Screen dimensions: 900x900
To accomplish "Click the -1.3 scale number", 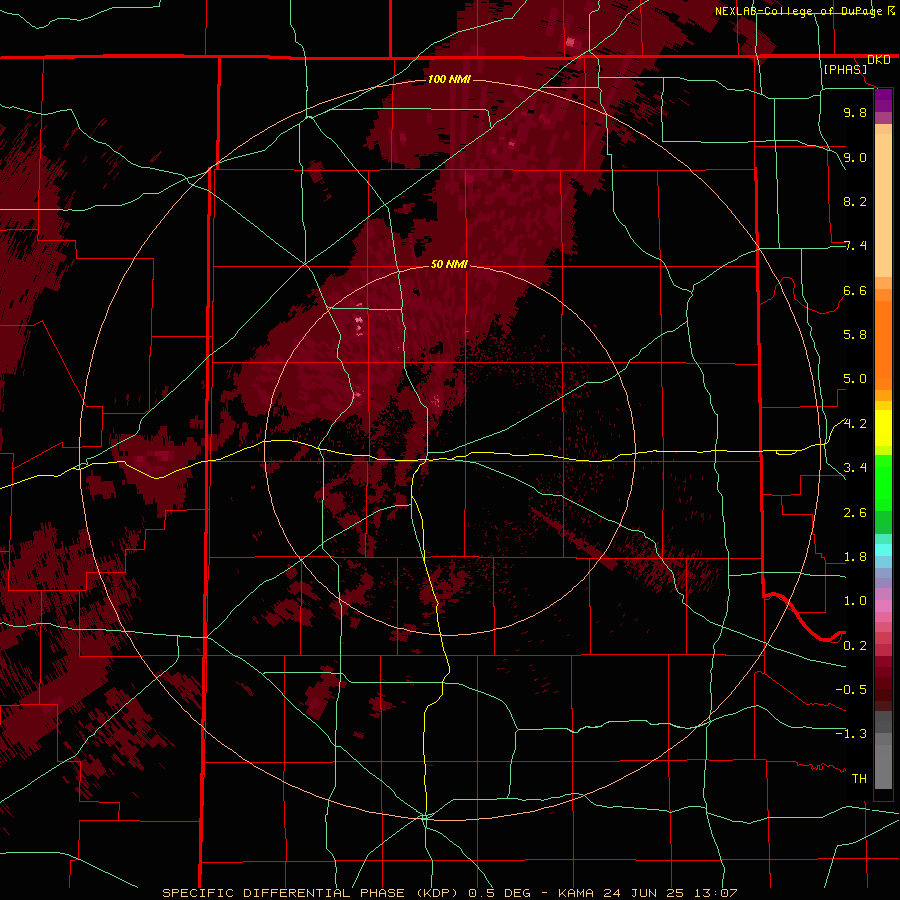I will point(851,734).
